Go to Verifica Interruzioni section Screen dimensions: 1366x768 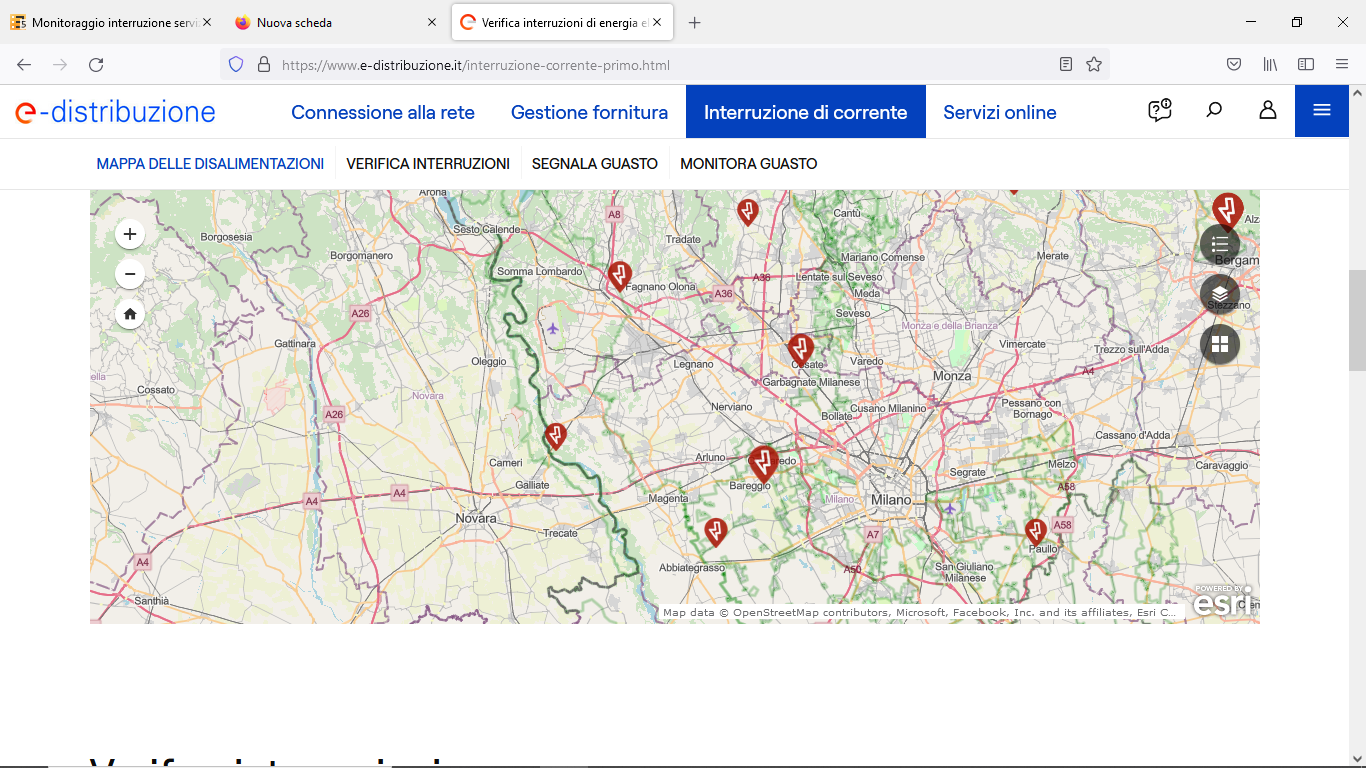428,164
